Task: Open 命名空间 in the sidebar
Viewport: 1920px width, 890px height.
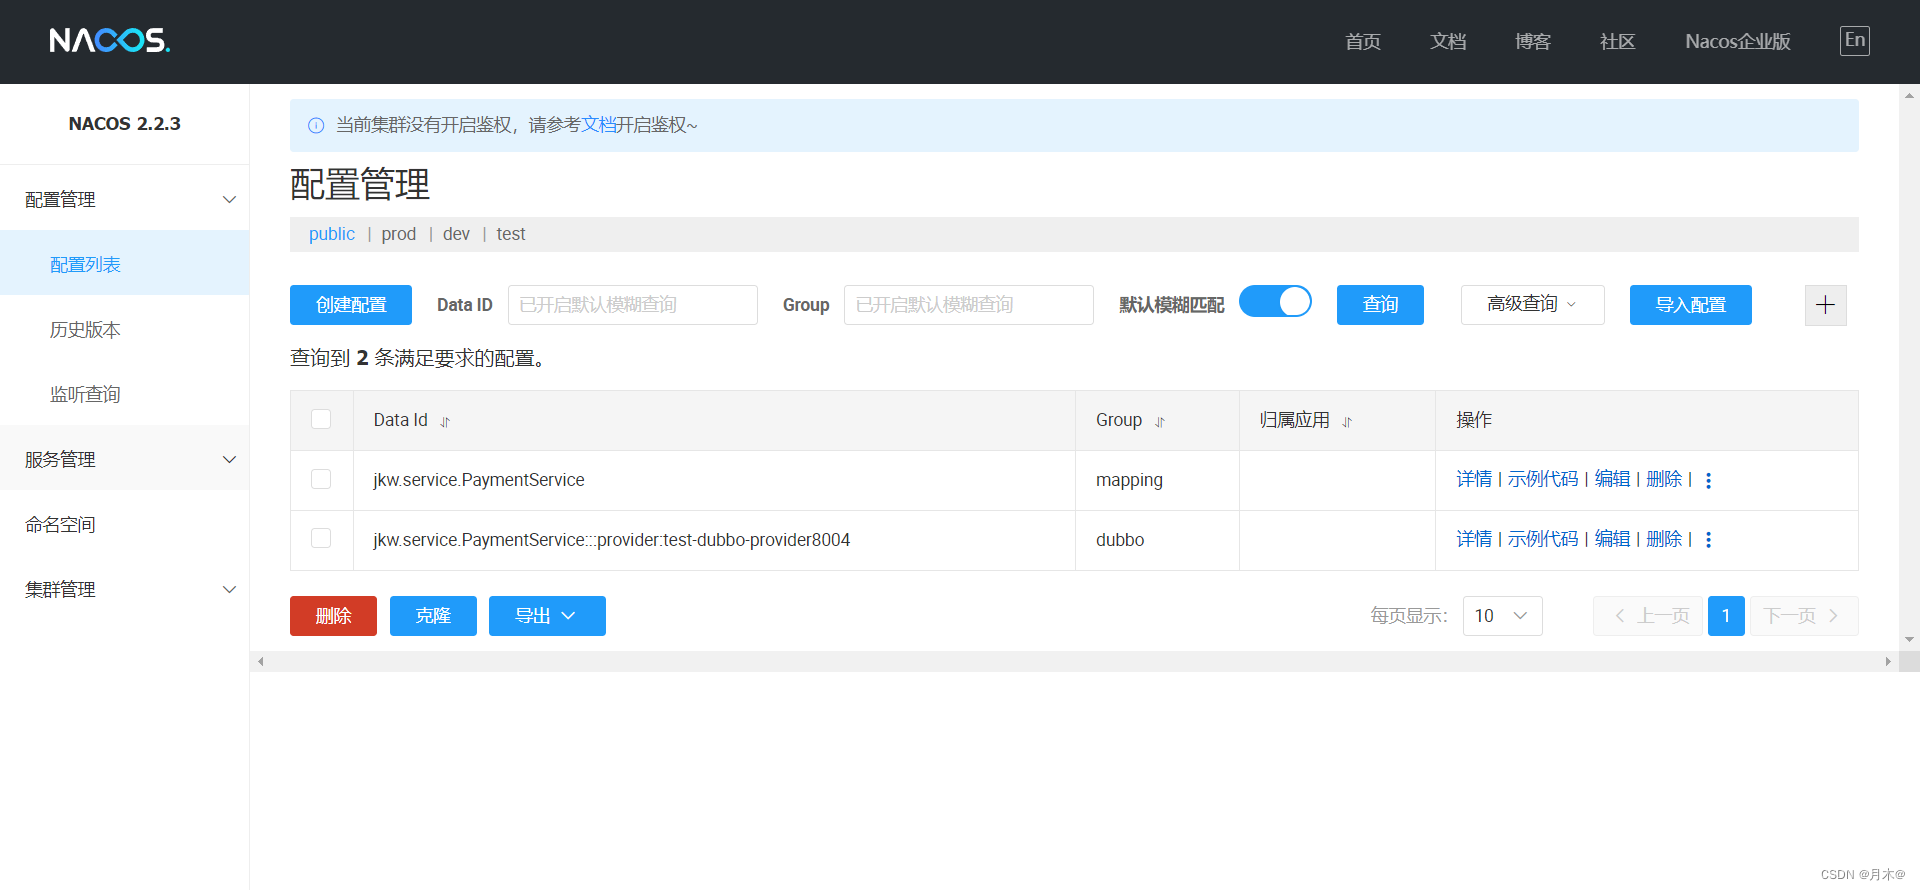Action: [x=125, y=524]
